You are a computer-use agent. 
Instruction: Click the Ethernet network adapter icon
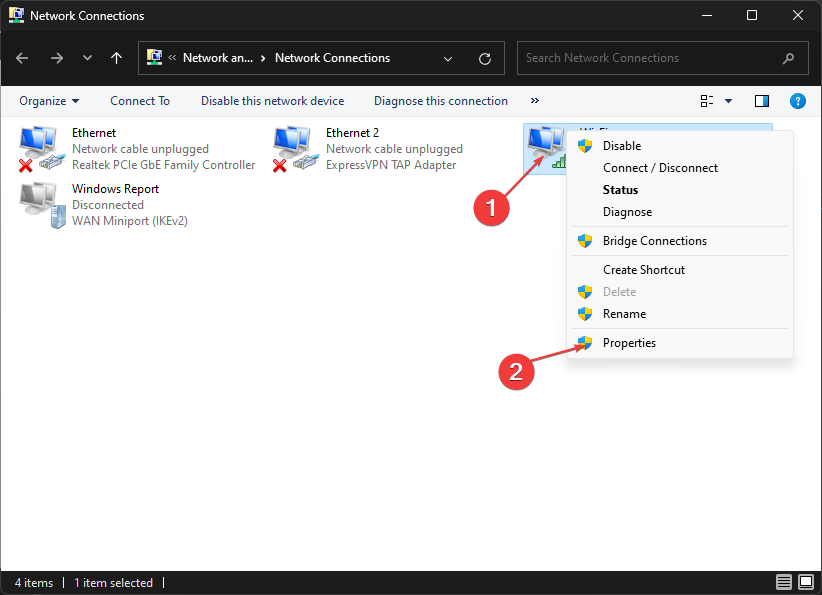(41, 148)
